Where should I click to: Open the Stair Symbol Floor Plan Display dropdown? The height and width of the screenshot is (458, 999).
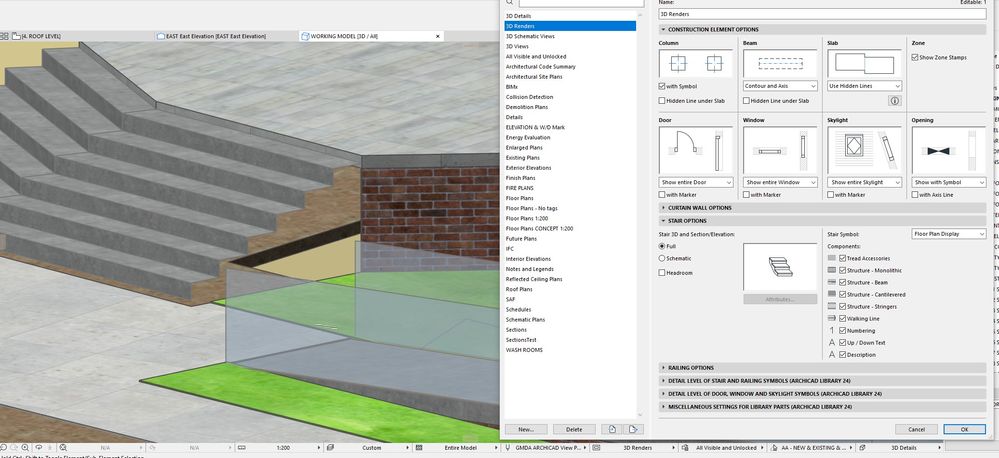coord(949,234)
